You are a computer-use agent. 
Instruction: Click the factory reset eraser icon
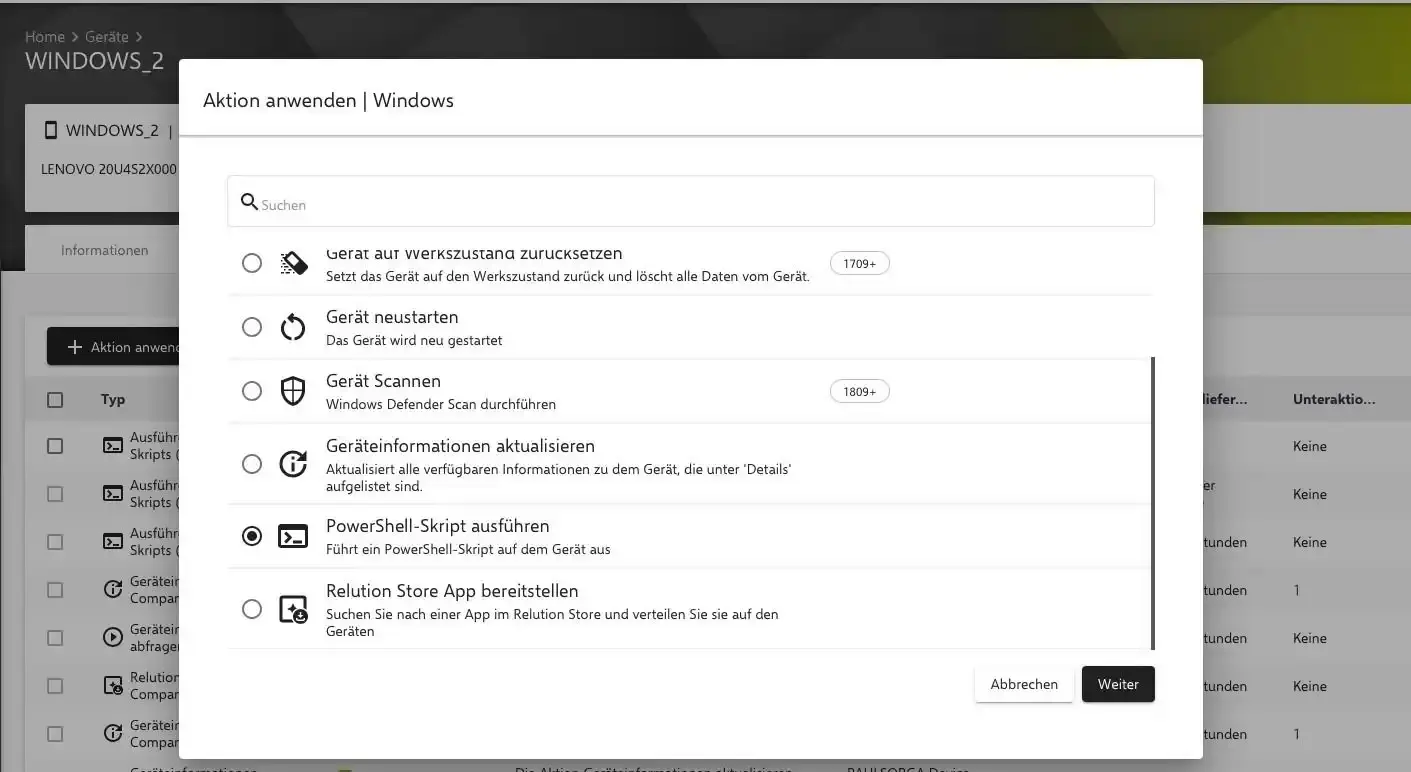pyautogui.click(x=293, y=263)
